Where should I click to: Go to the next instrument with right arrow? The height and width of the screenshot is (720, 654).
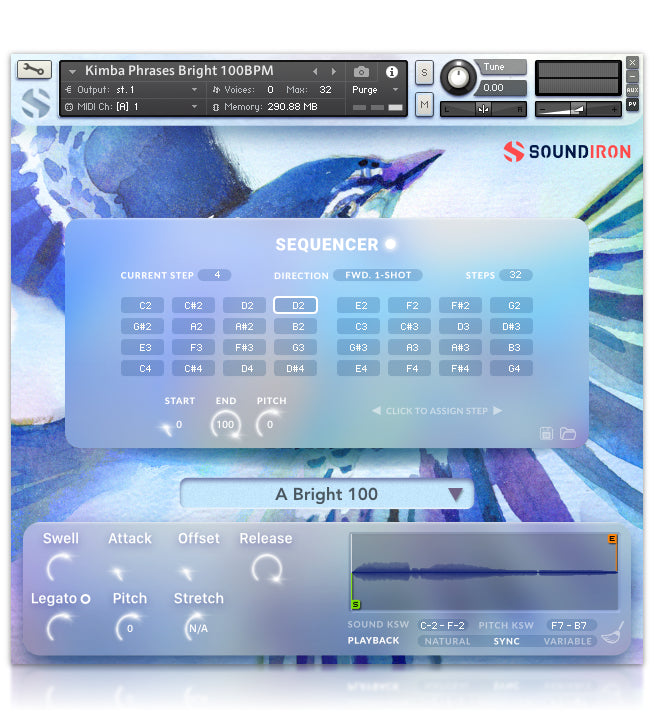pos(336,72)
